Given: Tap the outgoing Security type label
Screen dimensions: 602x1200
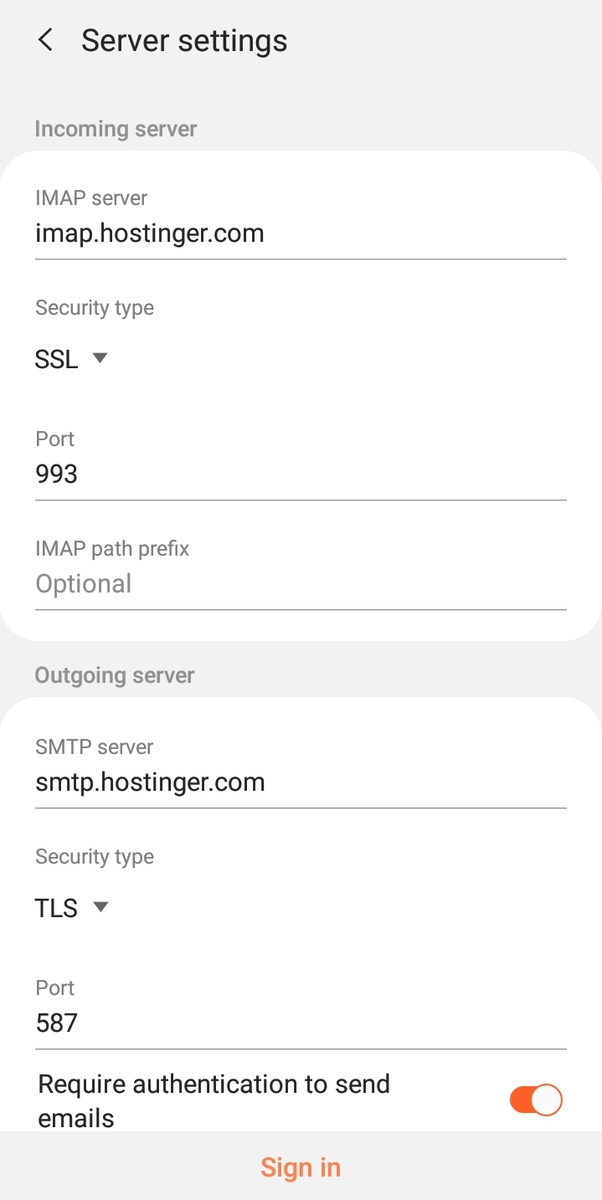Looking at the screenshot, I should click(x=94, y=857).
